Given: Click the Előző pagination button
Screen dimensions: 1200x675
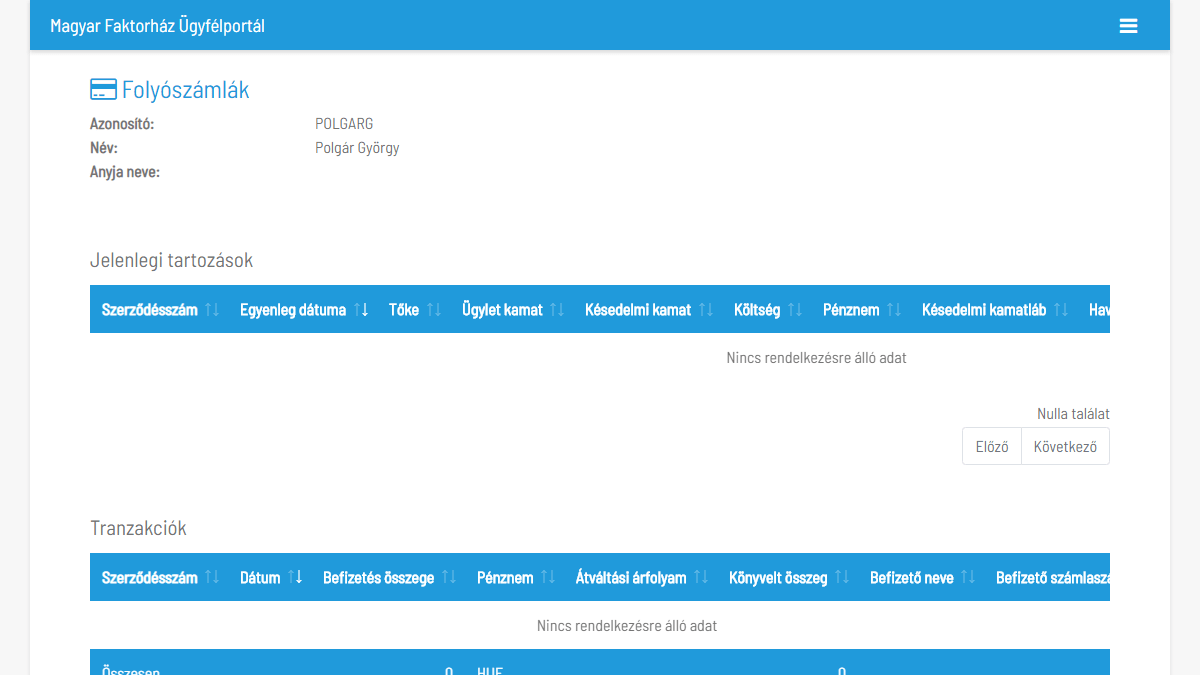Looking at the screenshot, I should [x=991, y=447].
